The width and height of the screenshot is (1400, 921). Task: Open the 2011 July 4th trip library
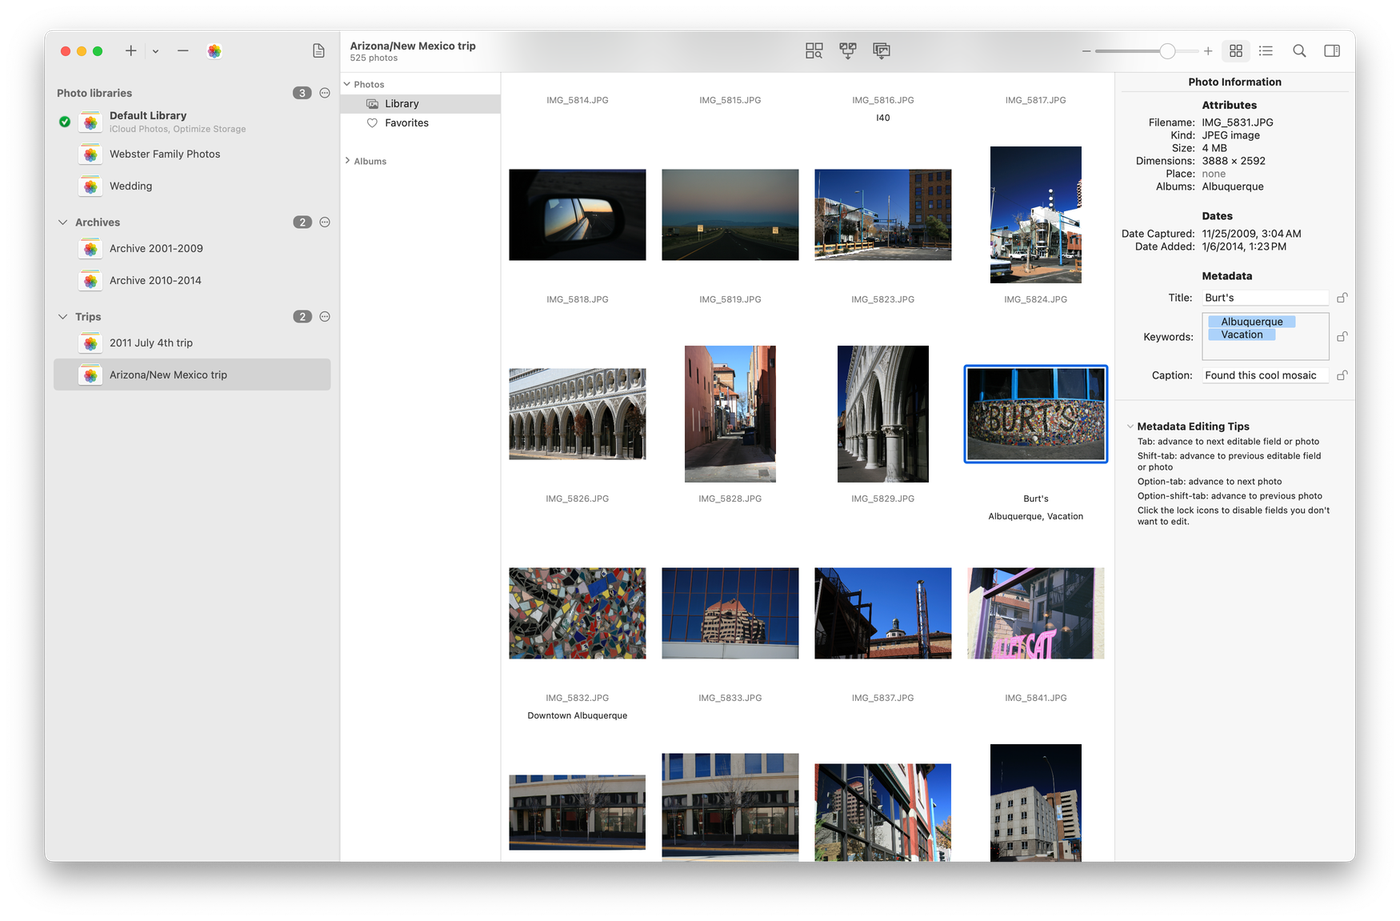(x=151, y=343)
